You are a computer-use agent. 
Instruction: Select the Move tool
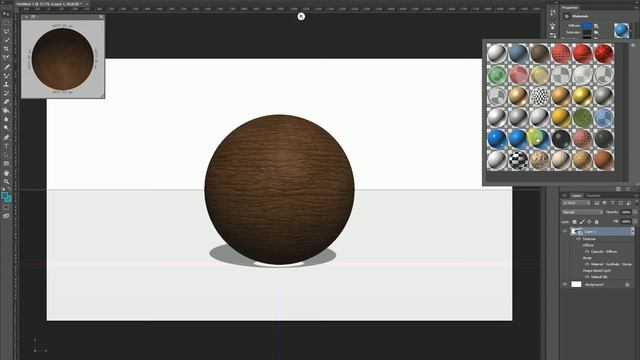[6, 13]
